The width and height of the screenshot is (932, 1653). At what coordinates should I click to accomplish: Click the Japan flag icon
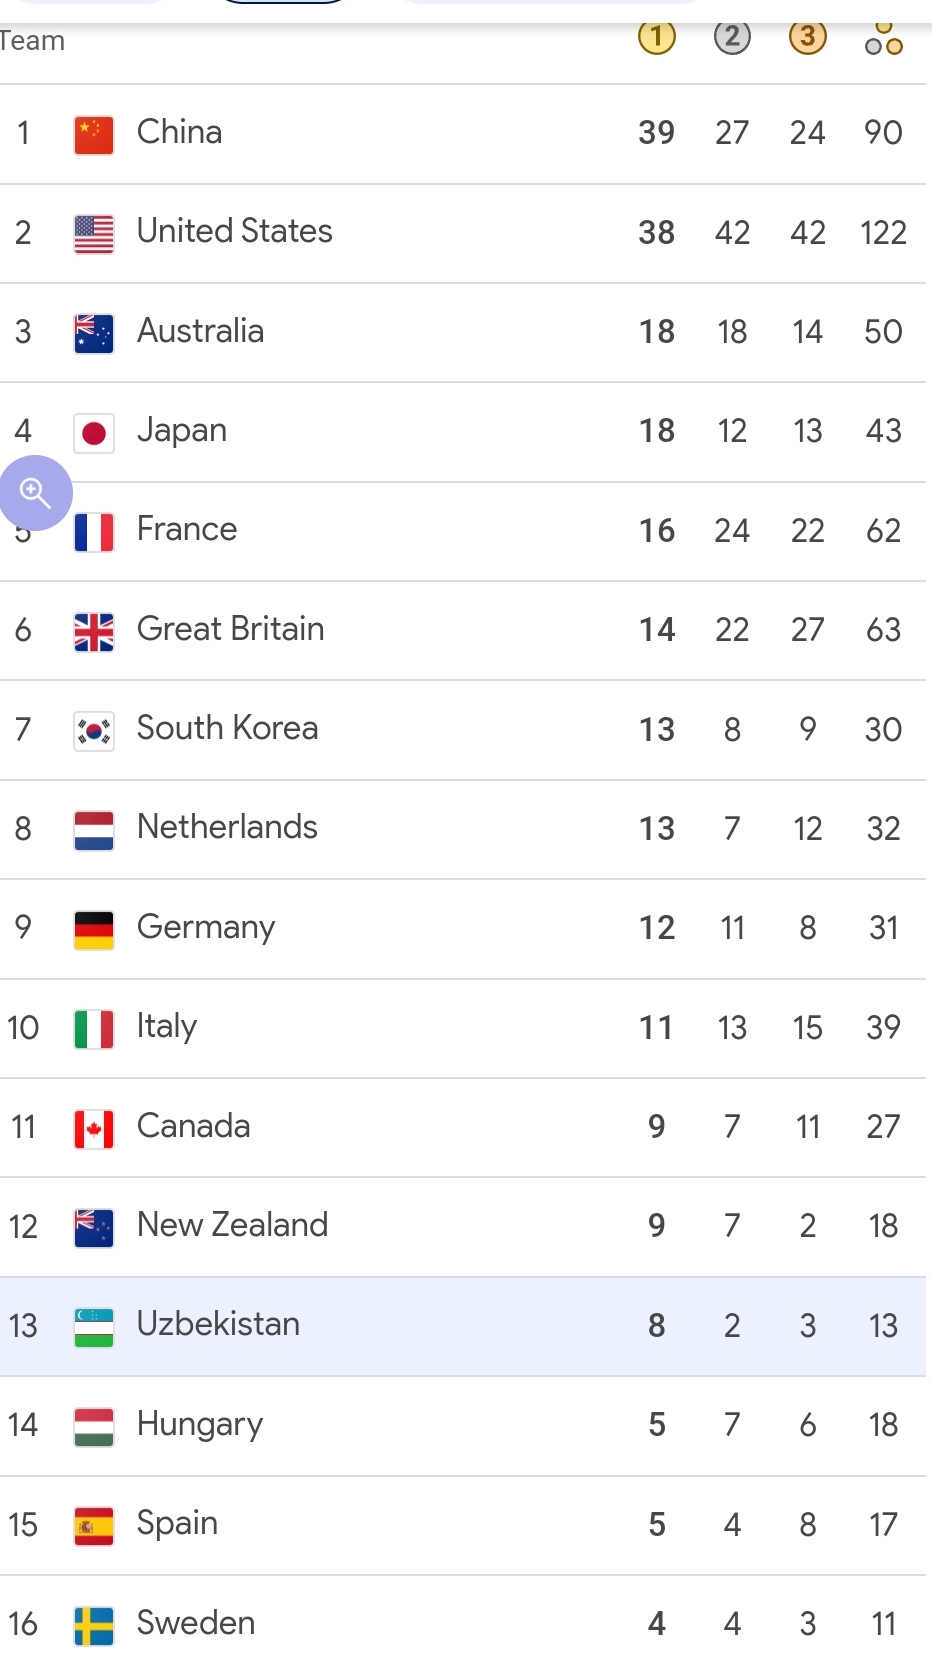94,433
